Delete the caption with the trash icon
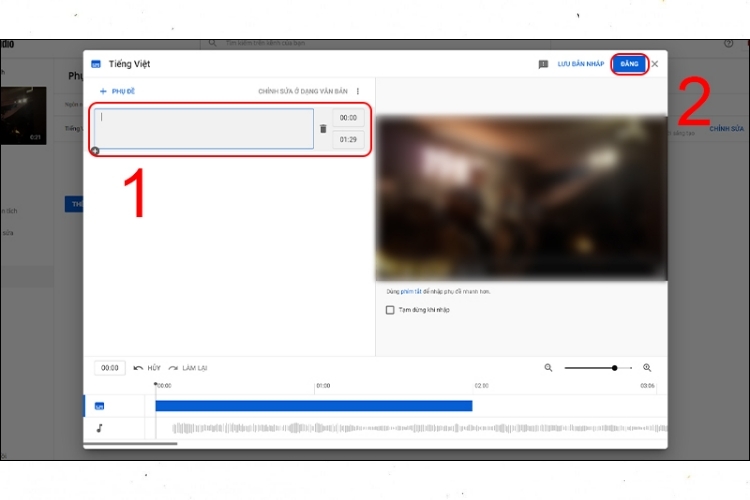 click(323, 129)
